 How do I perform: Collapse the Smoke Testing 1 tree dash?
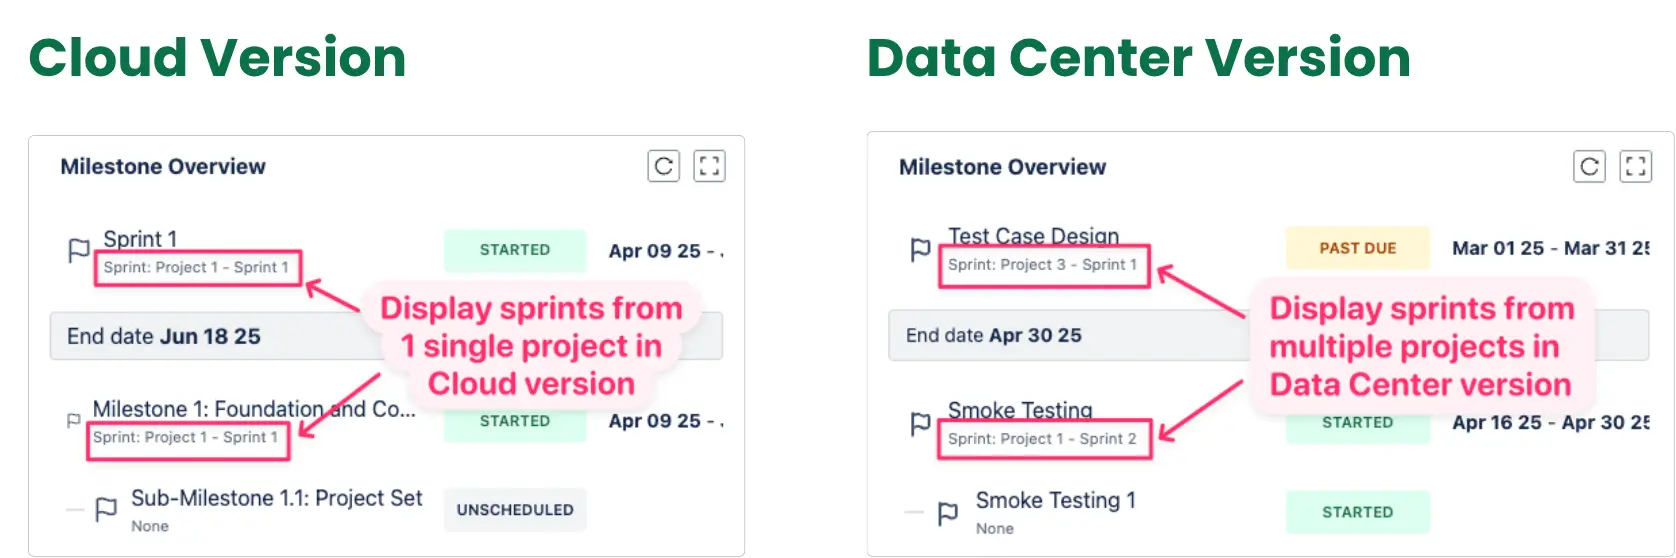click(913, 513)
